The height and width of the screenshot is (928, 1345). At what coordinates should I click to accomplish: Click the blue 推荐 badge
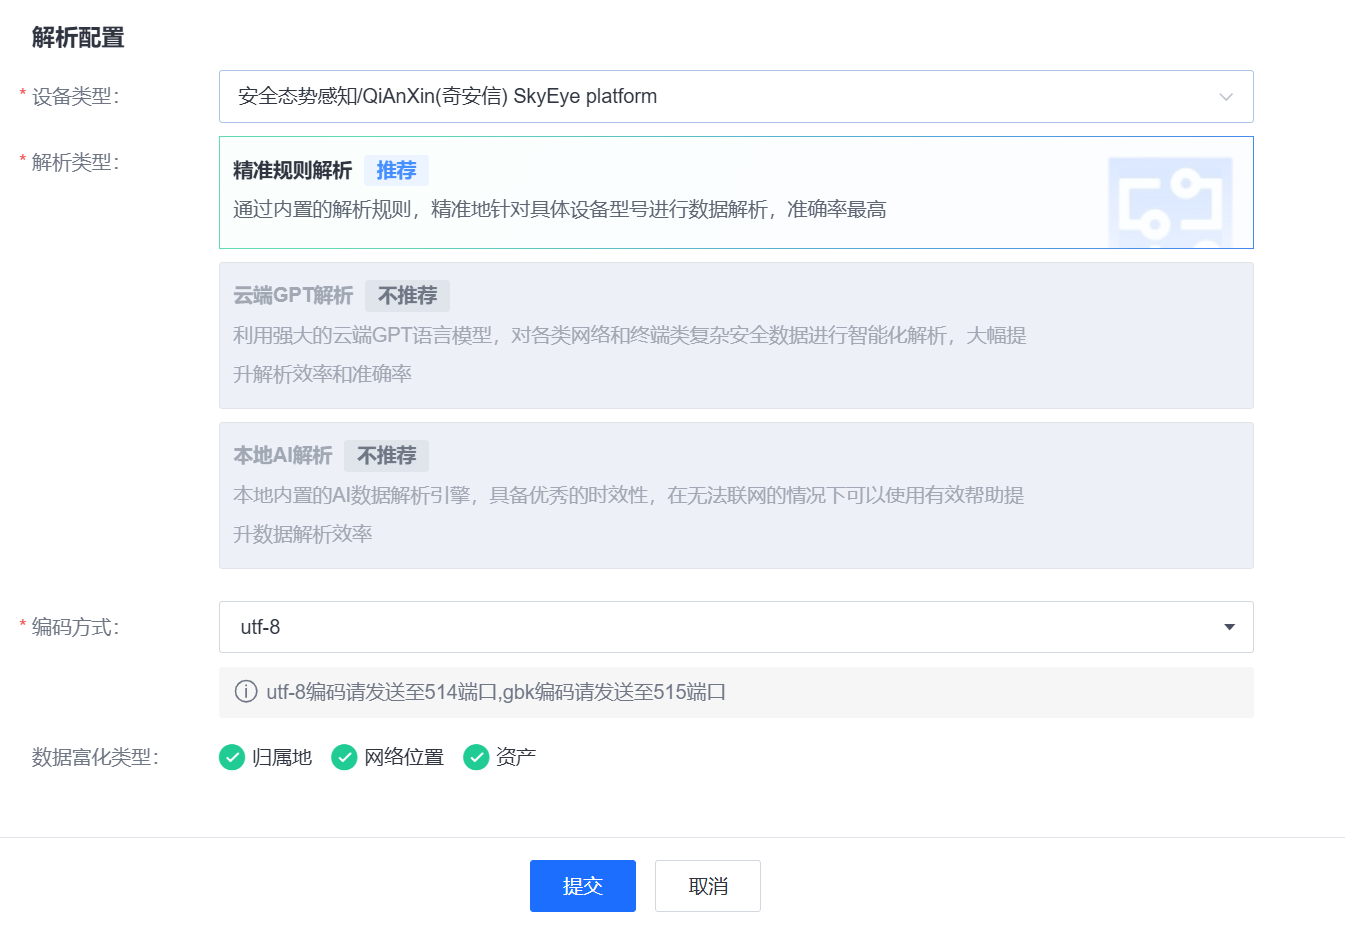pos(396,171)
